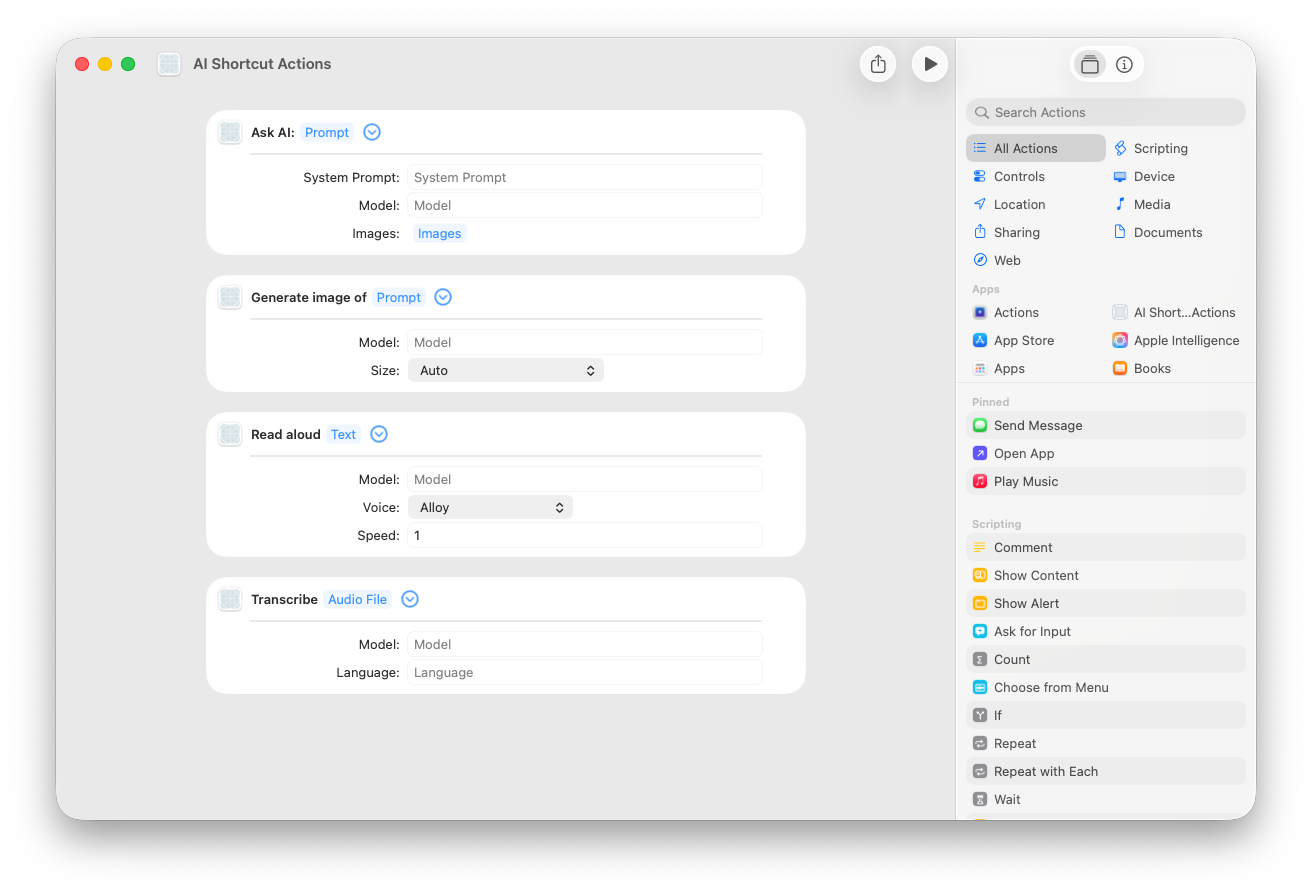Run the shortcut with play button
This screenshot has width=1312, height=894.
930,64
